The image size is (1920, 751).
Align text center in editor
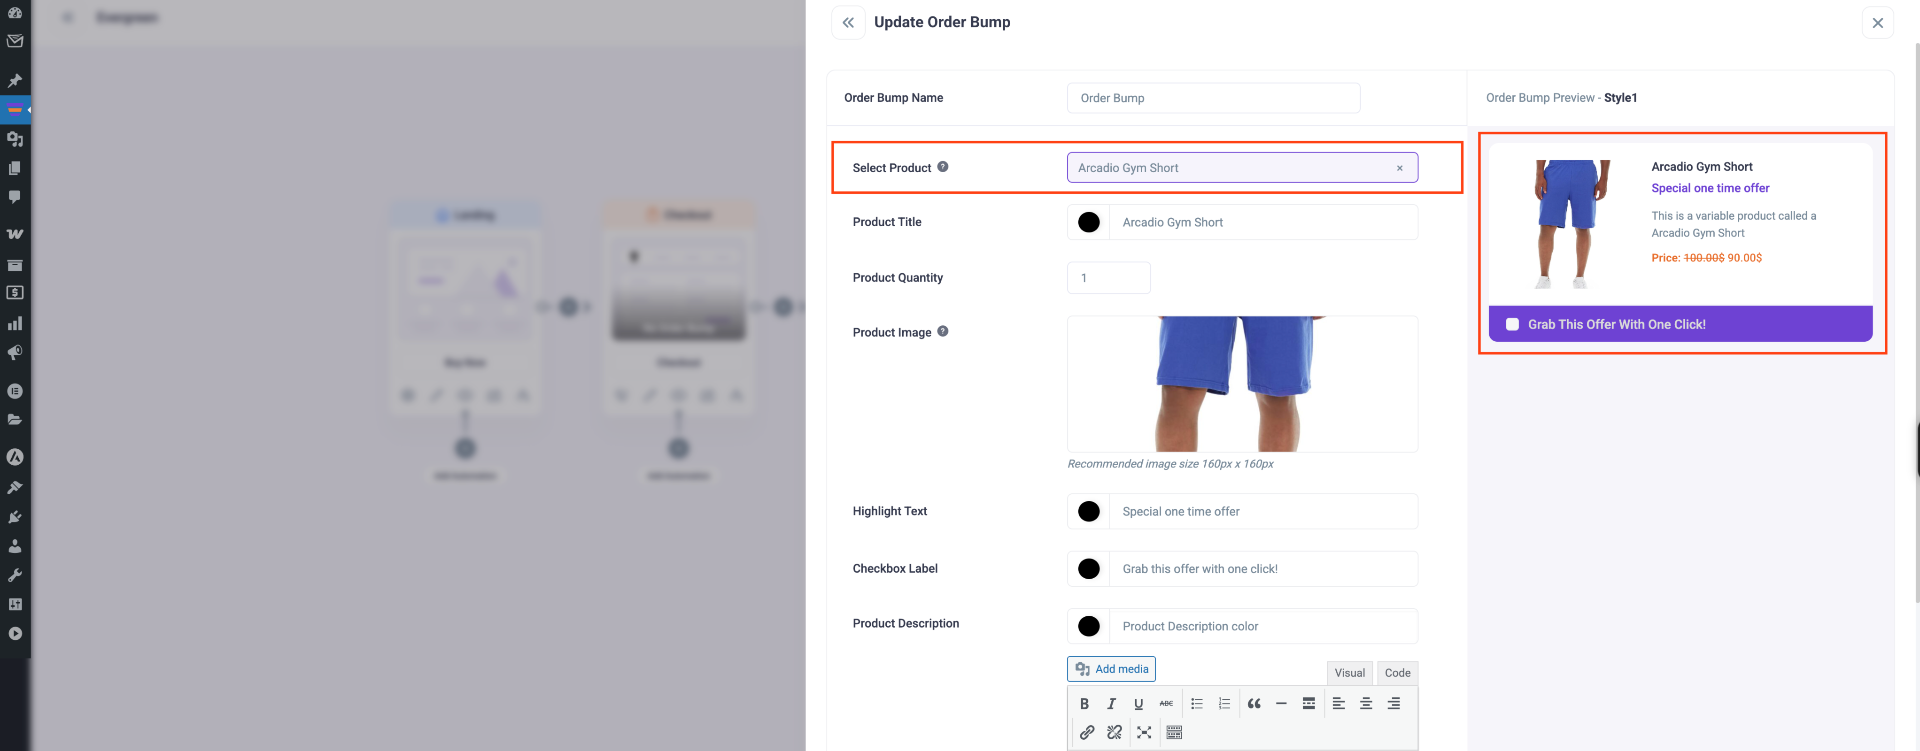(x=1366, y=704)
